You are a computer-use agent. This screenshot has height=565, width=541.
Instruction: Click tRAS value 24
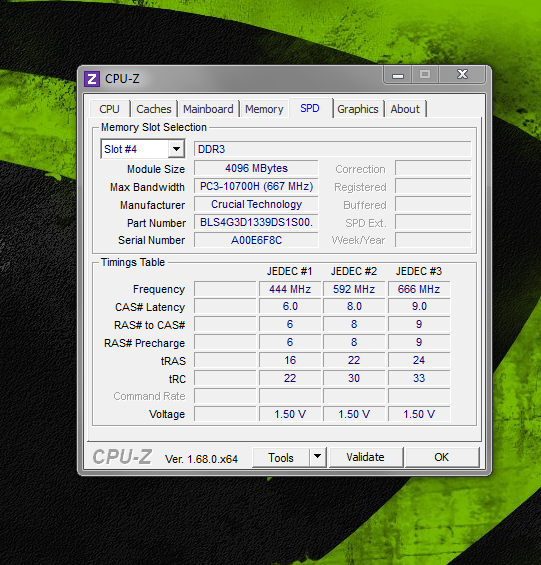pyautogui.click(x=419, y=360)
